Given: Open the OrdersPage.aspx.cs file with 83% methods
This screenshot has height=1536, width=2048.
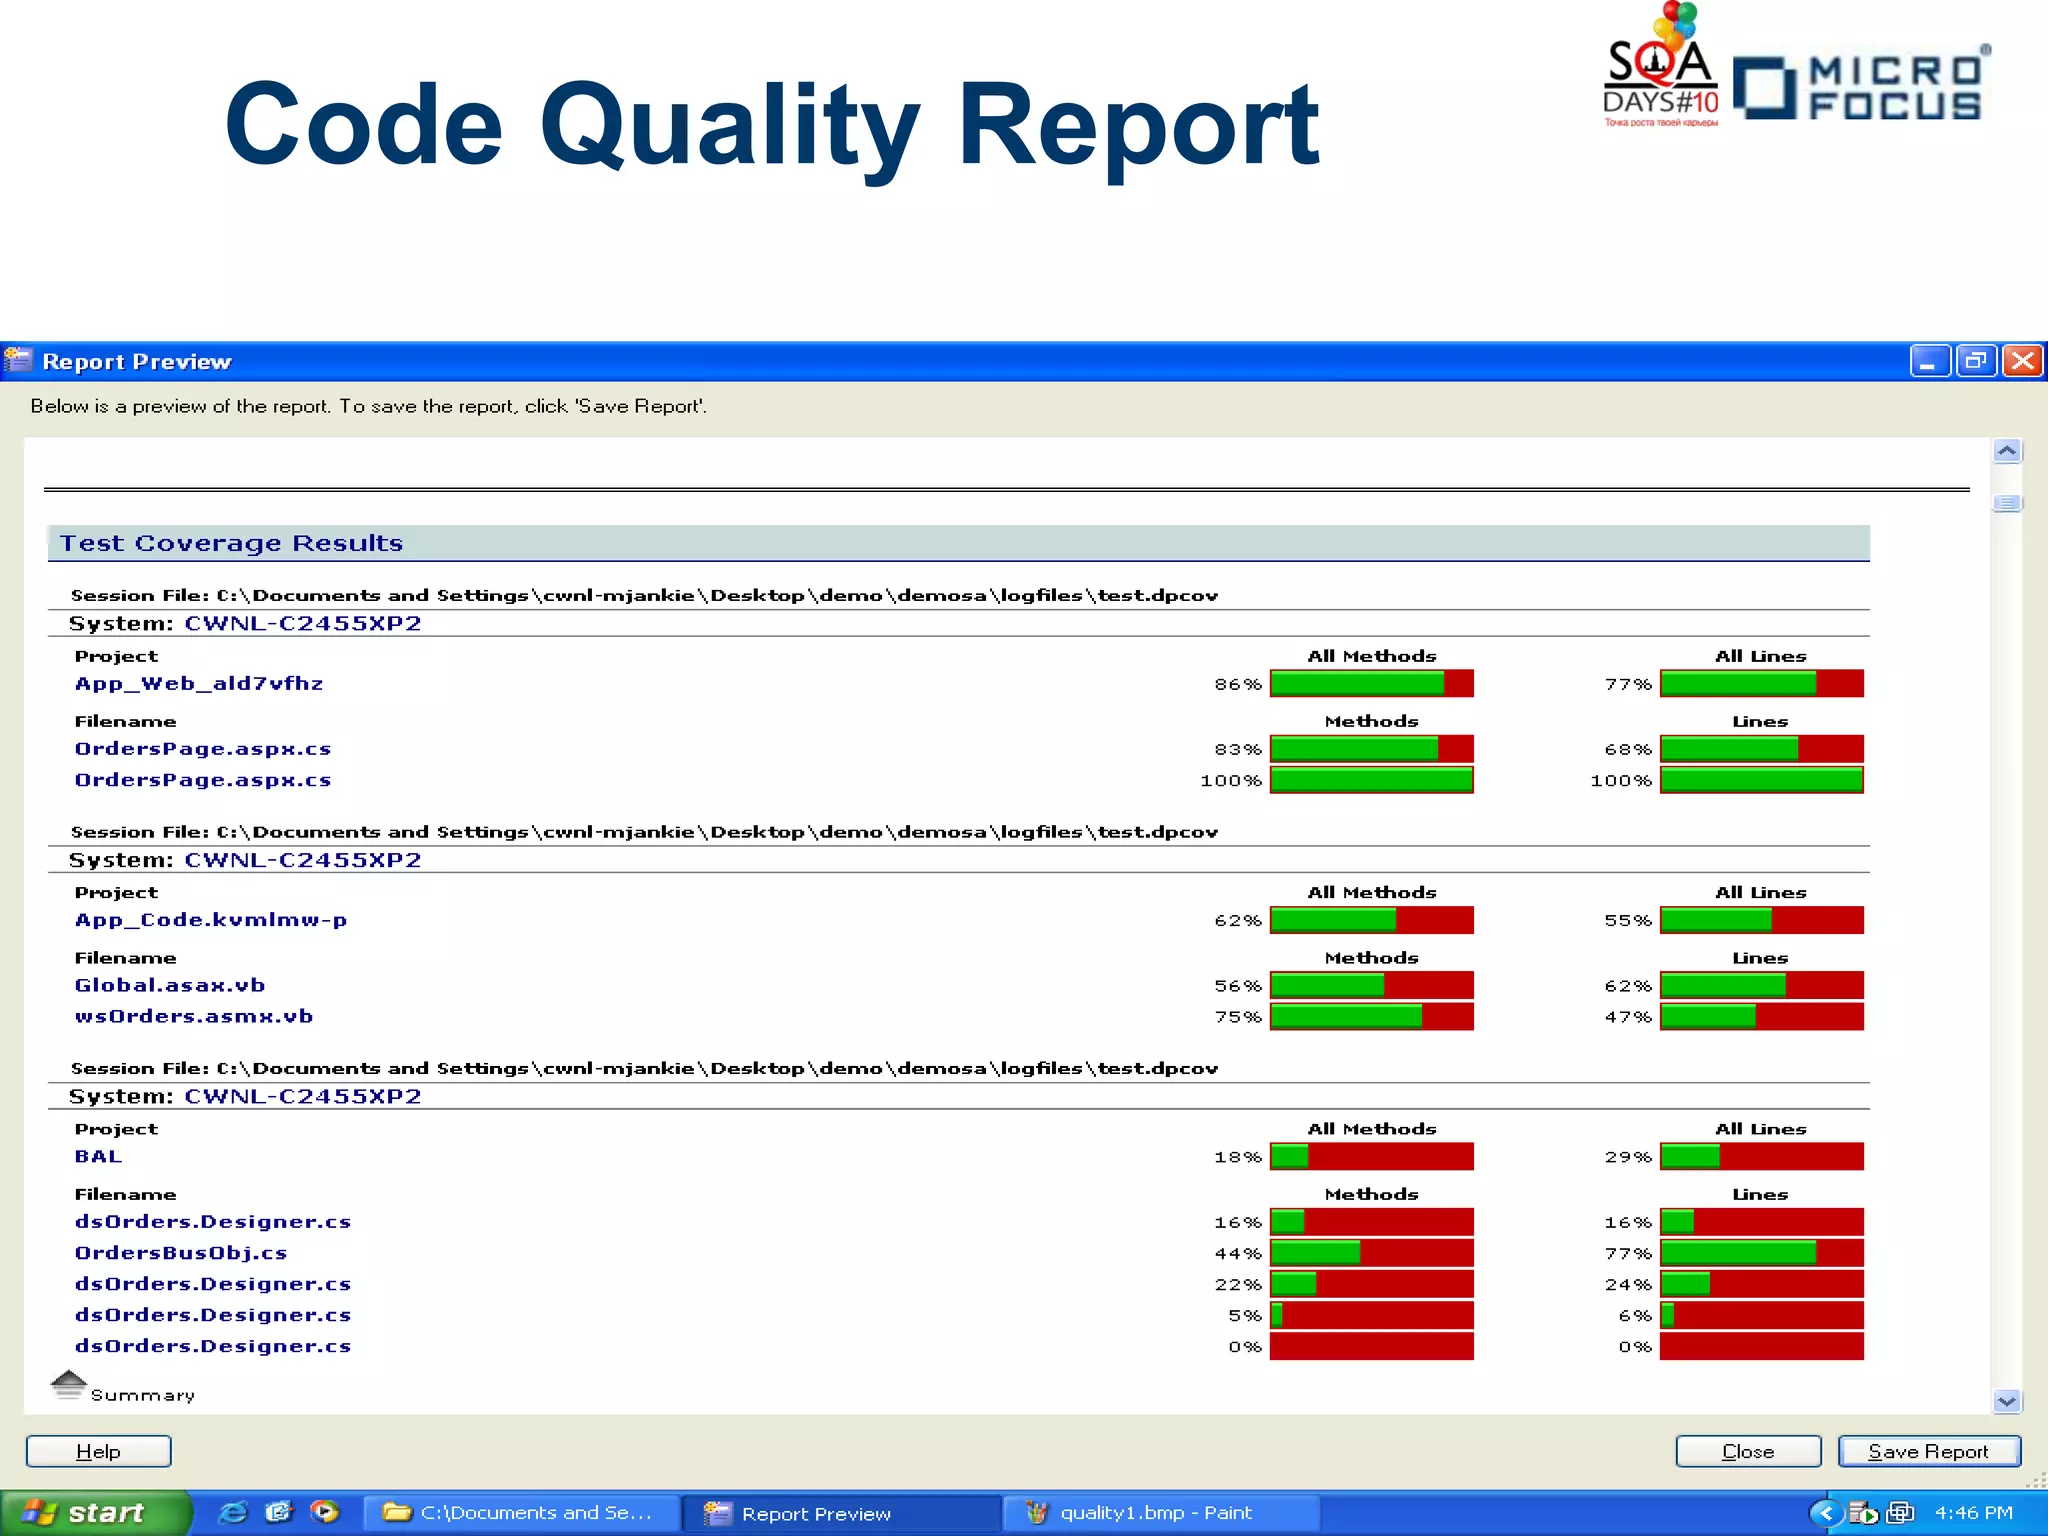Looking at the screenshot, I should [x=203, y=749].
